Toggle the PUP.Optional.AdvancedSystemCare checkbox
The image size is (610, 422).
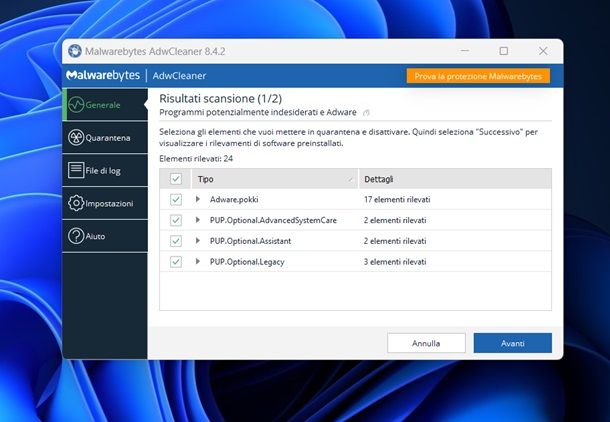176,220
